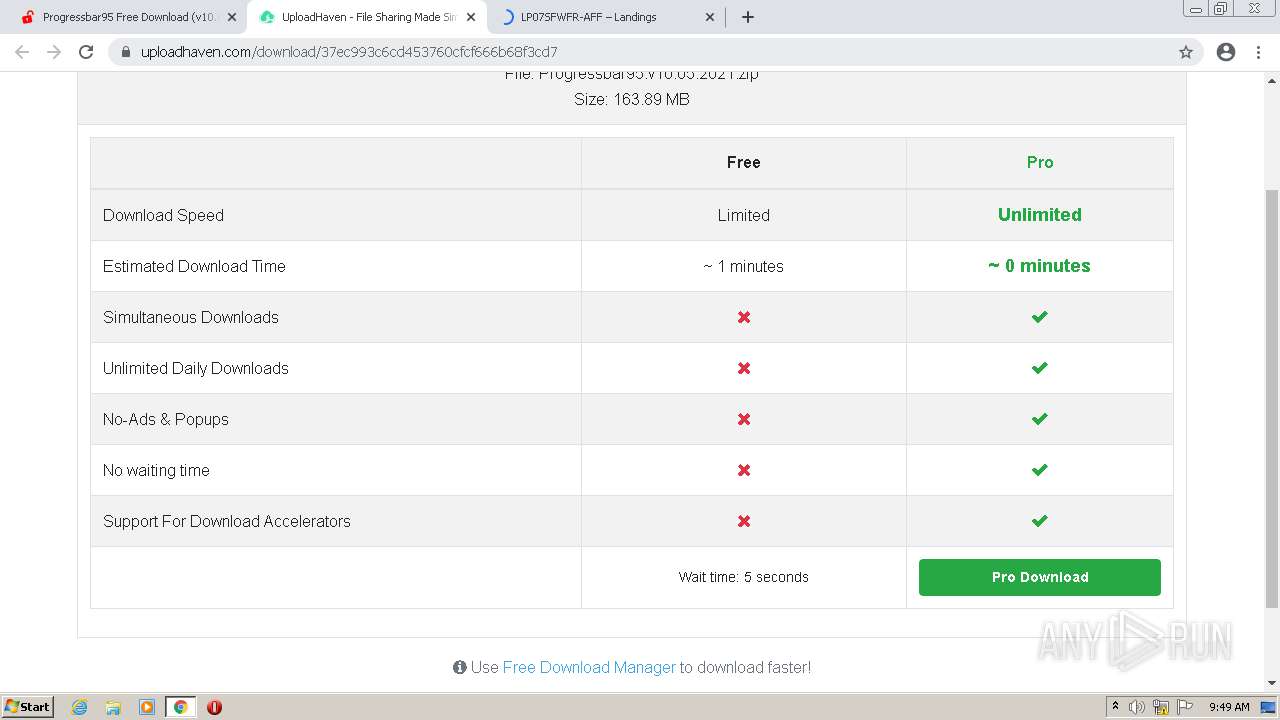This screenshot has width=1280, height=720.
Task: Close the UploadHaven tab
Action: click(471, 17)
